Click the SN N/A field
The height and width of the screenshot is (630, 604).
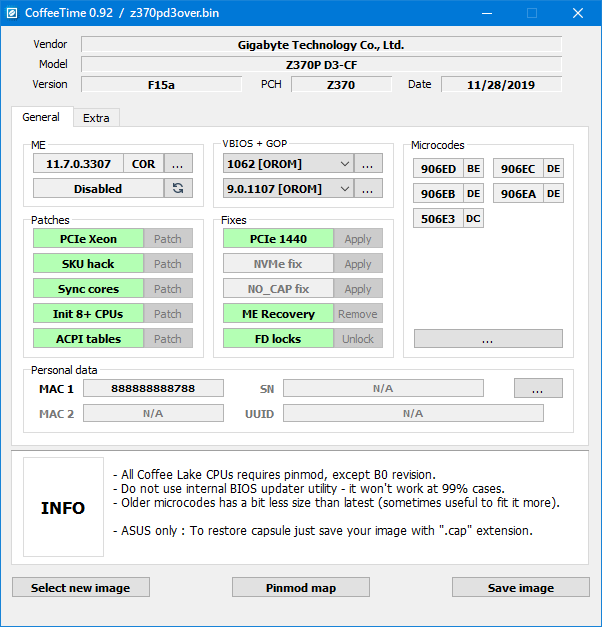383,389
